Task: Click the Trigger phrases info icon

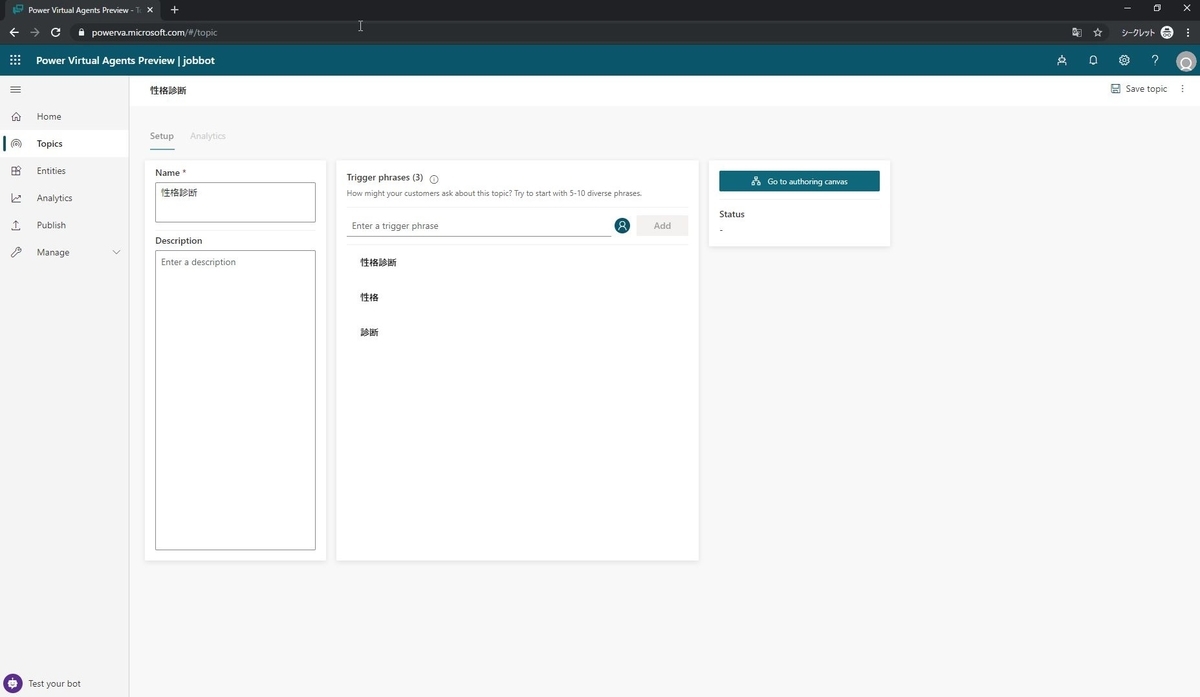Action: 434,179
